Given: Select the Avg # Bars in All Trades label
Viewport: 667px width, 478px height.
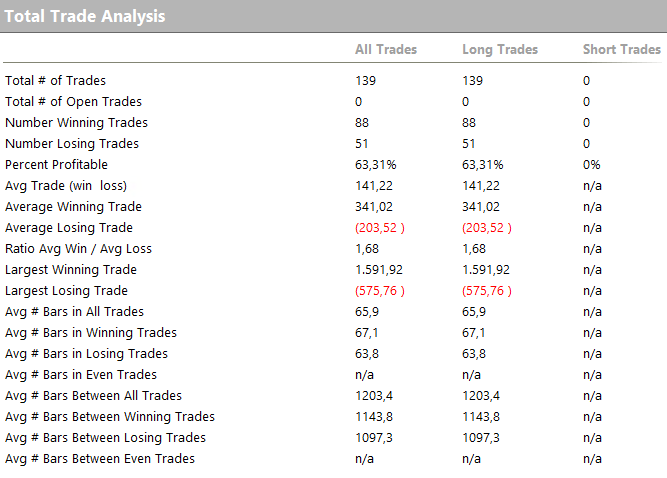Looking at the screenshot, I should click(x=74, y=312).
